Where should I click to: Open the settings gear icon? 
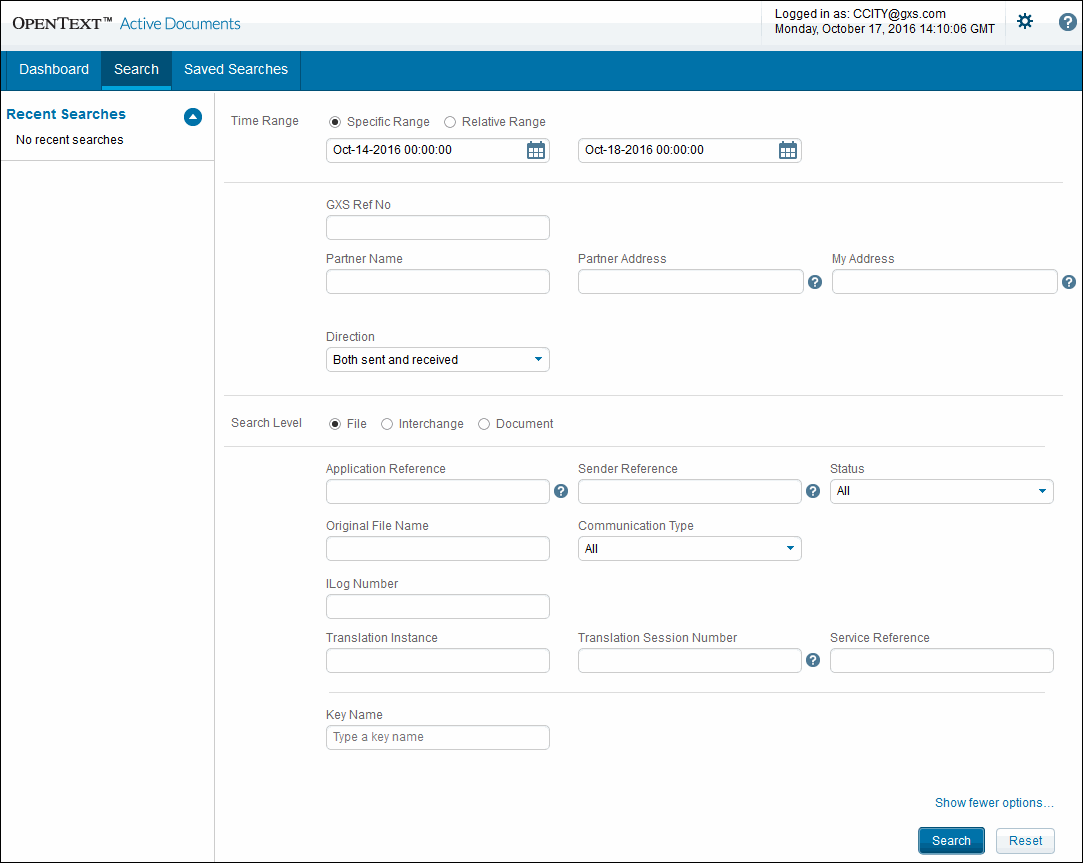point(1025,21)
